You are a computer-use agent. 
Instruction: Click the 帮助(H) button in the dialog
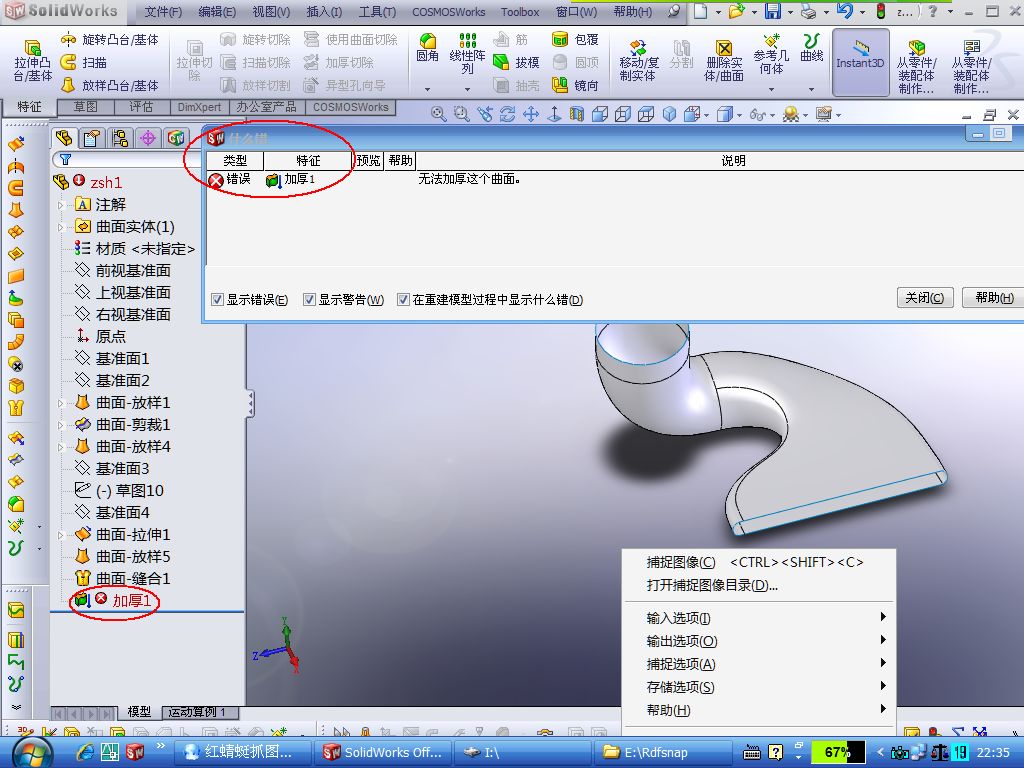994,298
